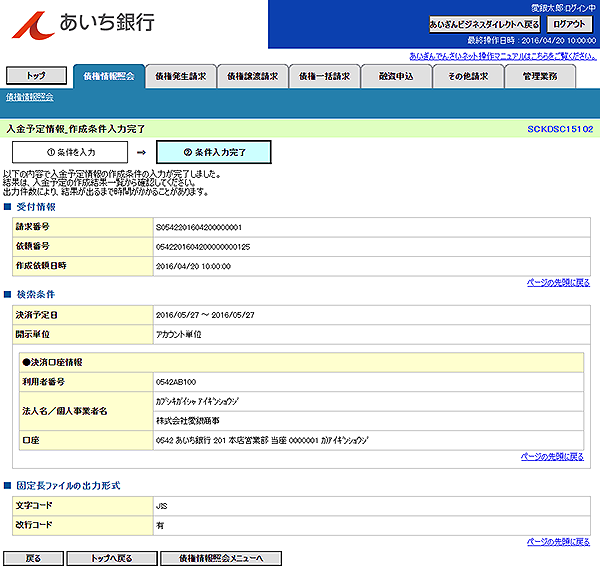Open the 債権発生請求 tab
The width and height of the screenshot is (600, 574).
(x=181, y=76)
